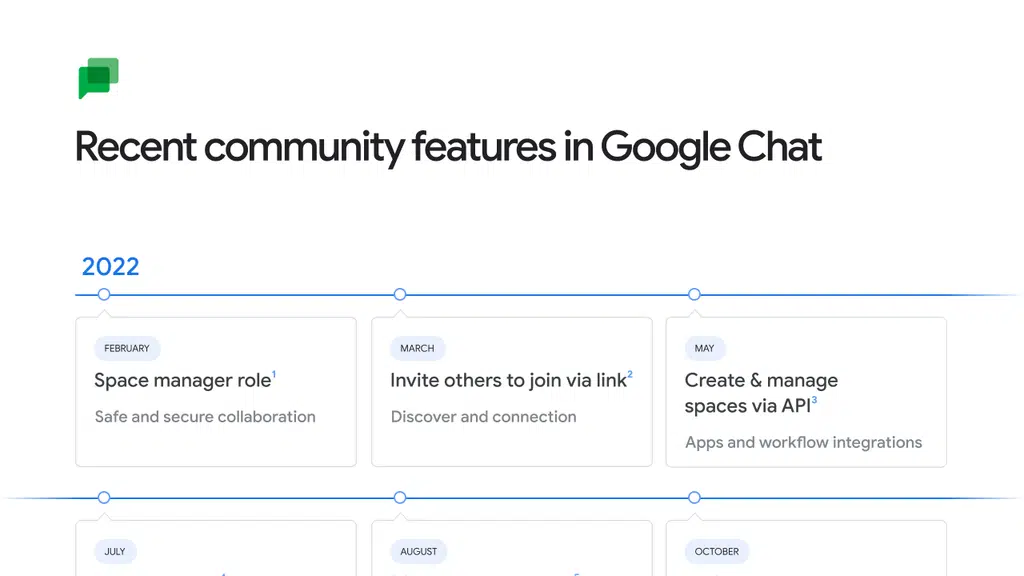Select the May timeline marker circle
The width and height of the screenshot is (1024, 576).
pos(694,295)
